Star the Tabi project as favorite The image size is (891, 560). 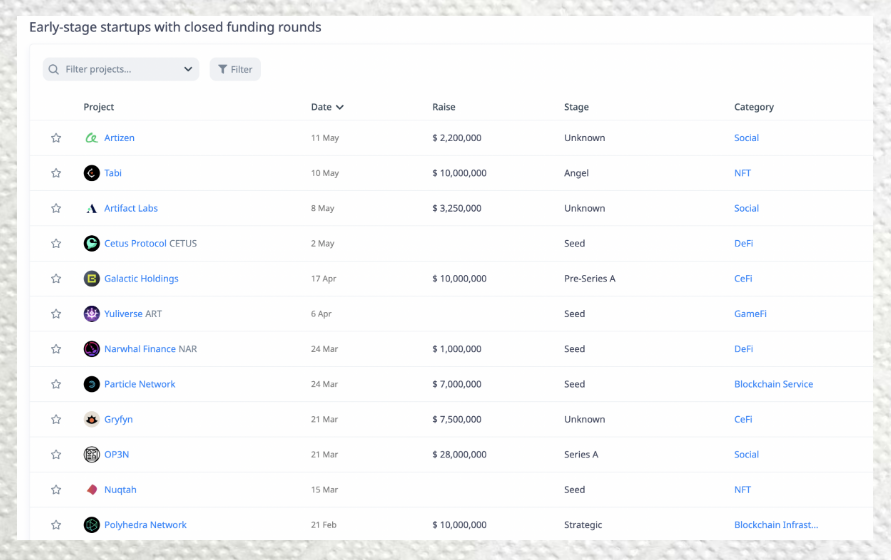[x=56, y=173]
